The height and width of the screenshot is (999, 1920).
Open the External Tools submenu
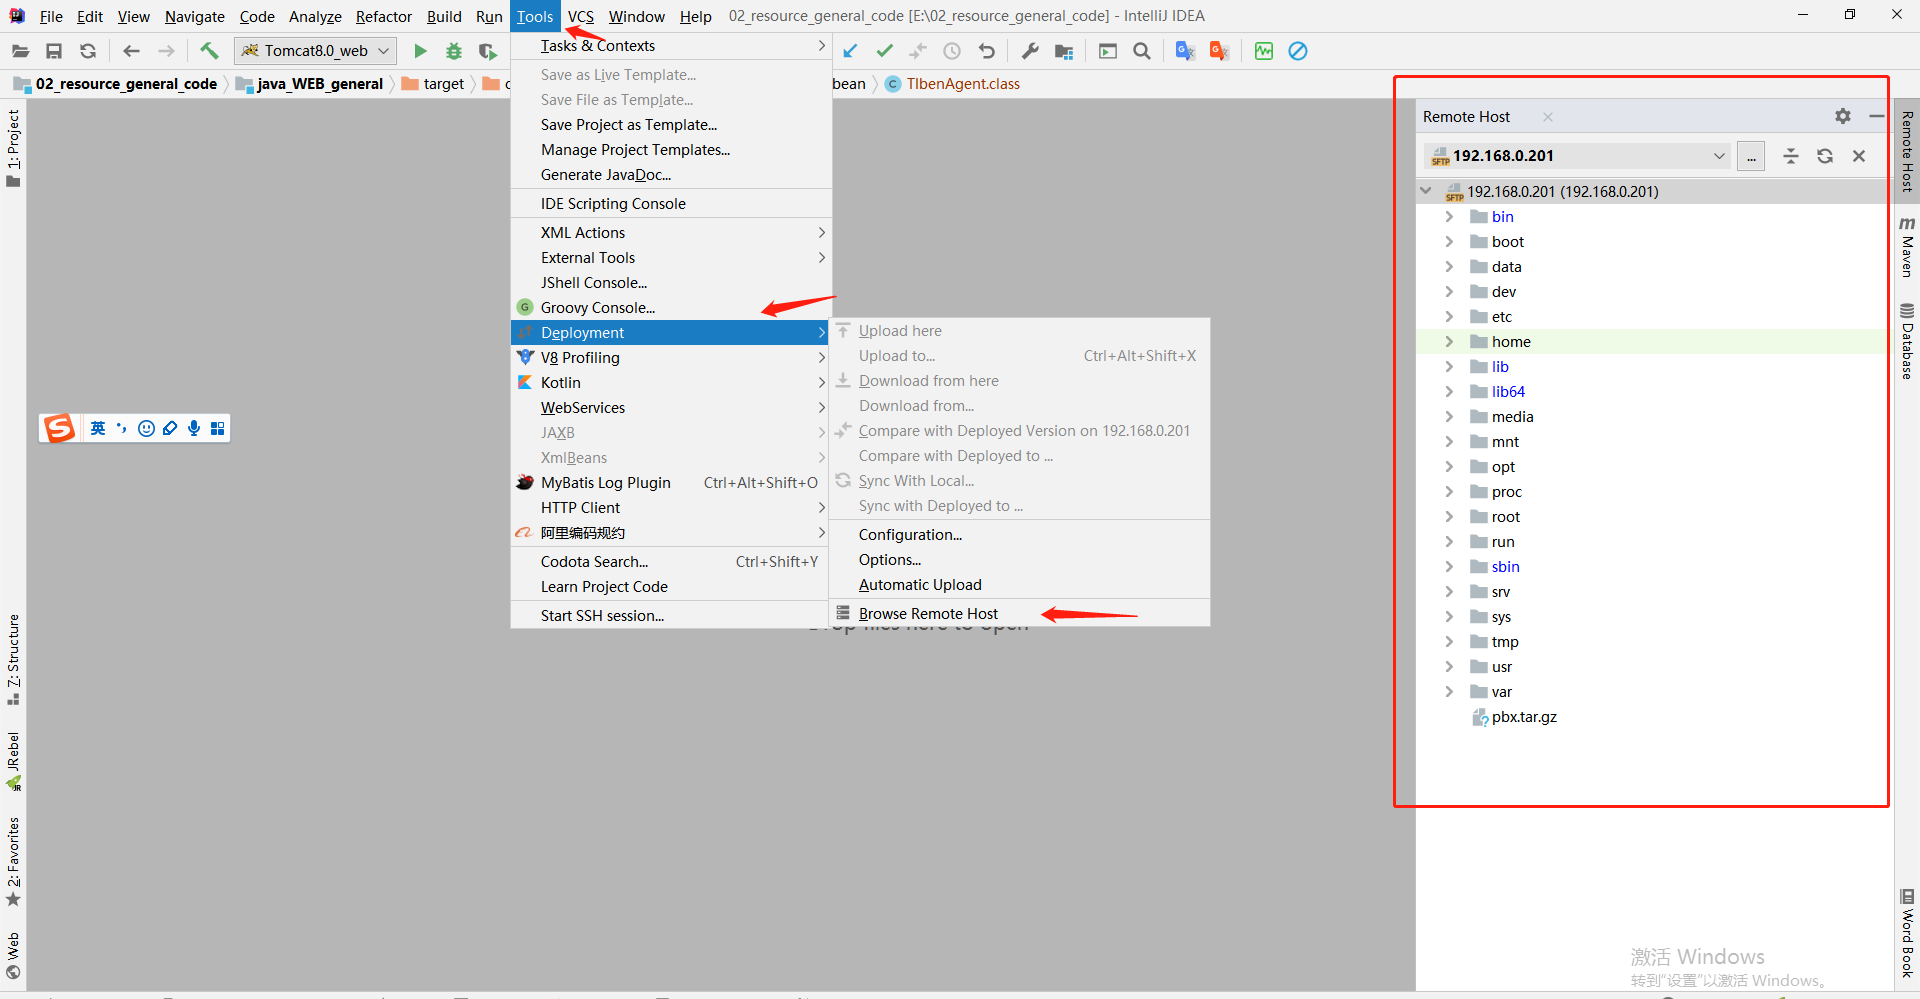coord(670,257)
